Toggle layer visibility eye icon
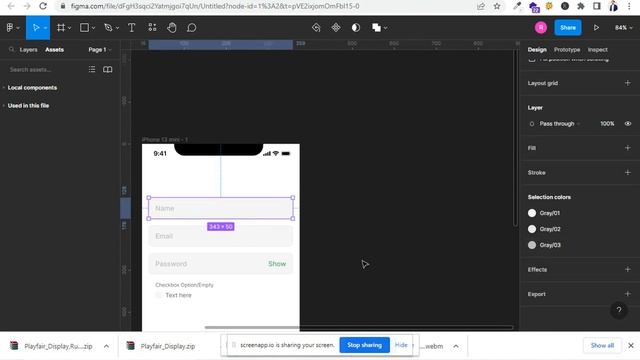Screen dimensions: 640x360 coord(628,124)
